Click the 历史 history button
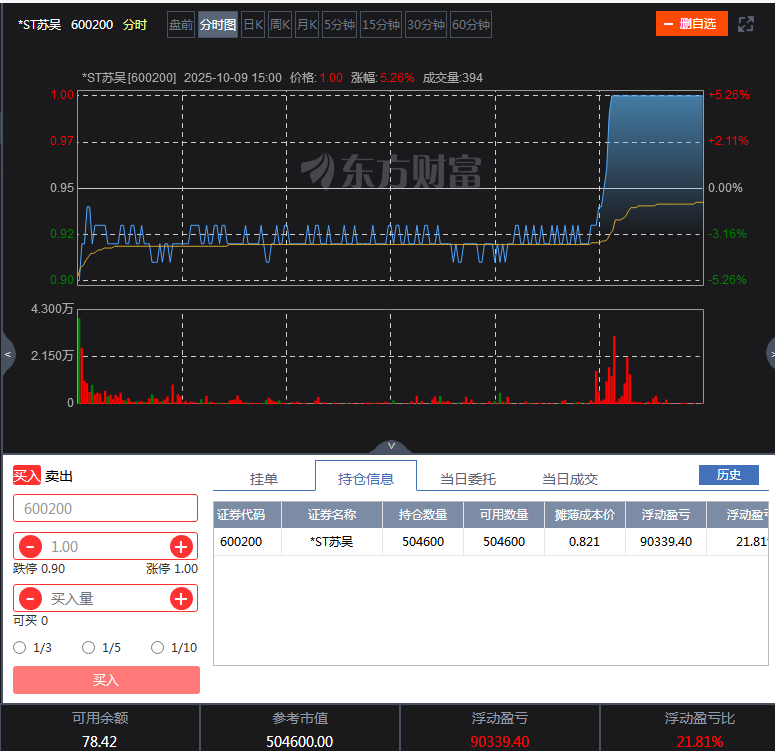Image resolution: width=775 pixels, height=751 pixels. [729, 475]
